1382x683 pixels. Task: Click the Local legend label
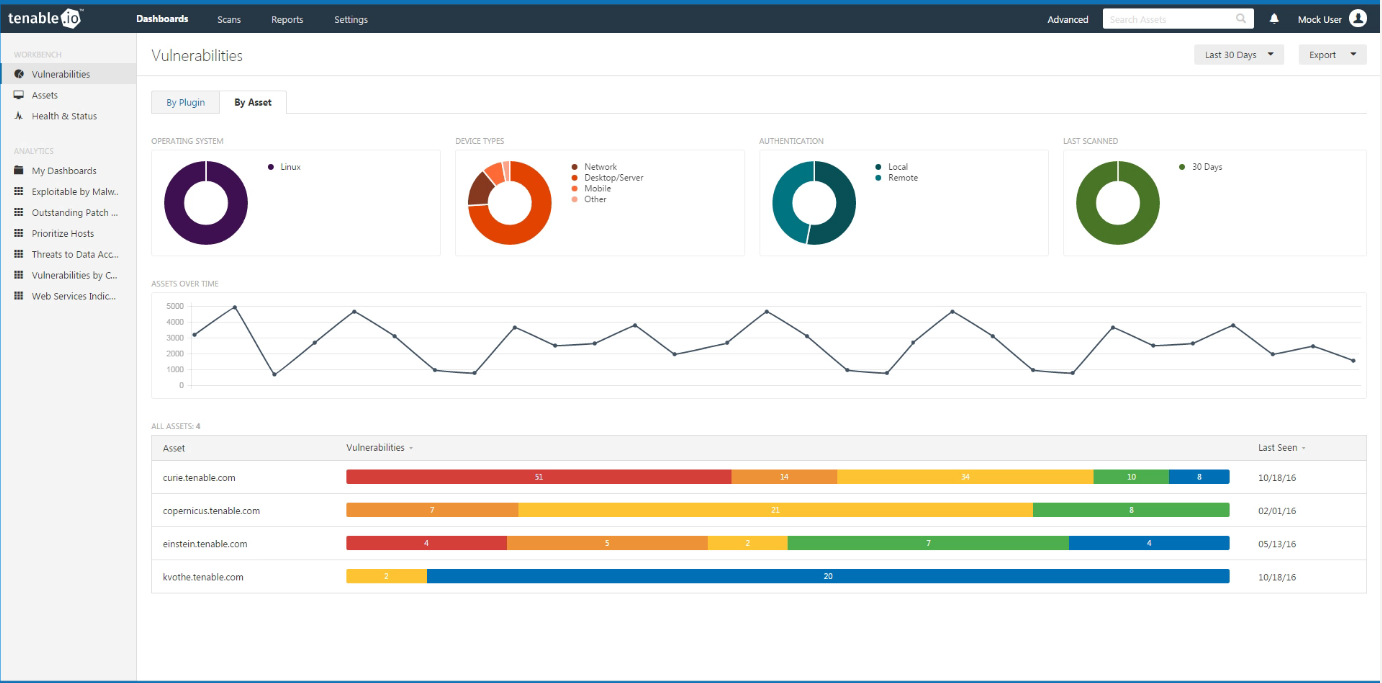coord(898,167)
